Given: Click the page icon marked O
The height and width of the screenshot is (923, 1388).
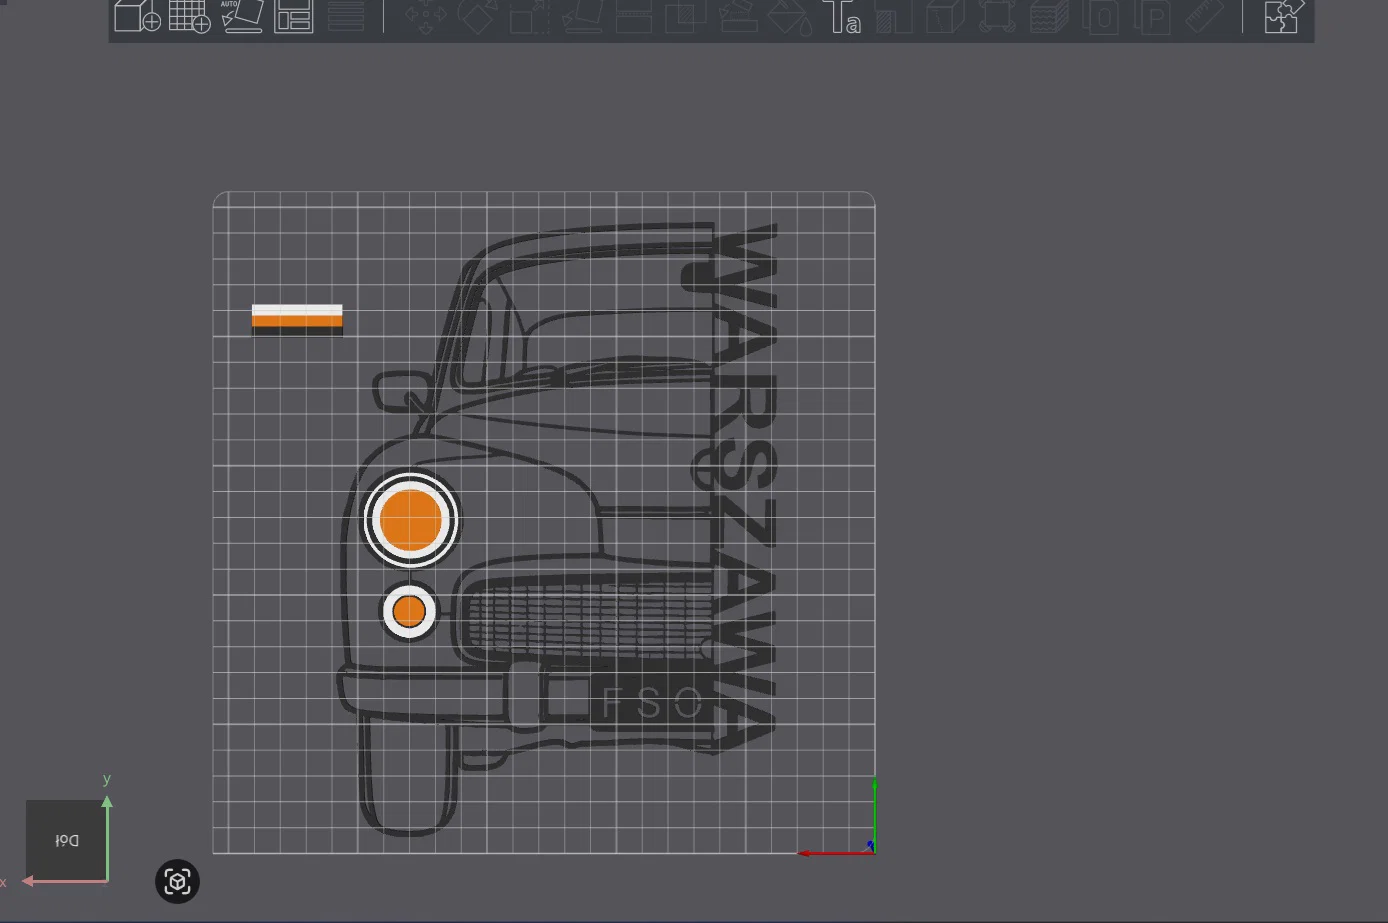Looking at the screenshot, I should (1101, 17).
